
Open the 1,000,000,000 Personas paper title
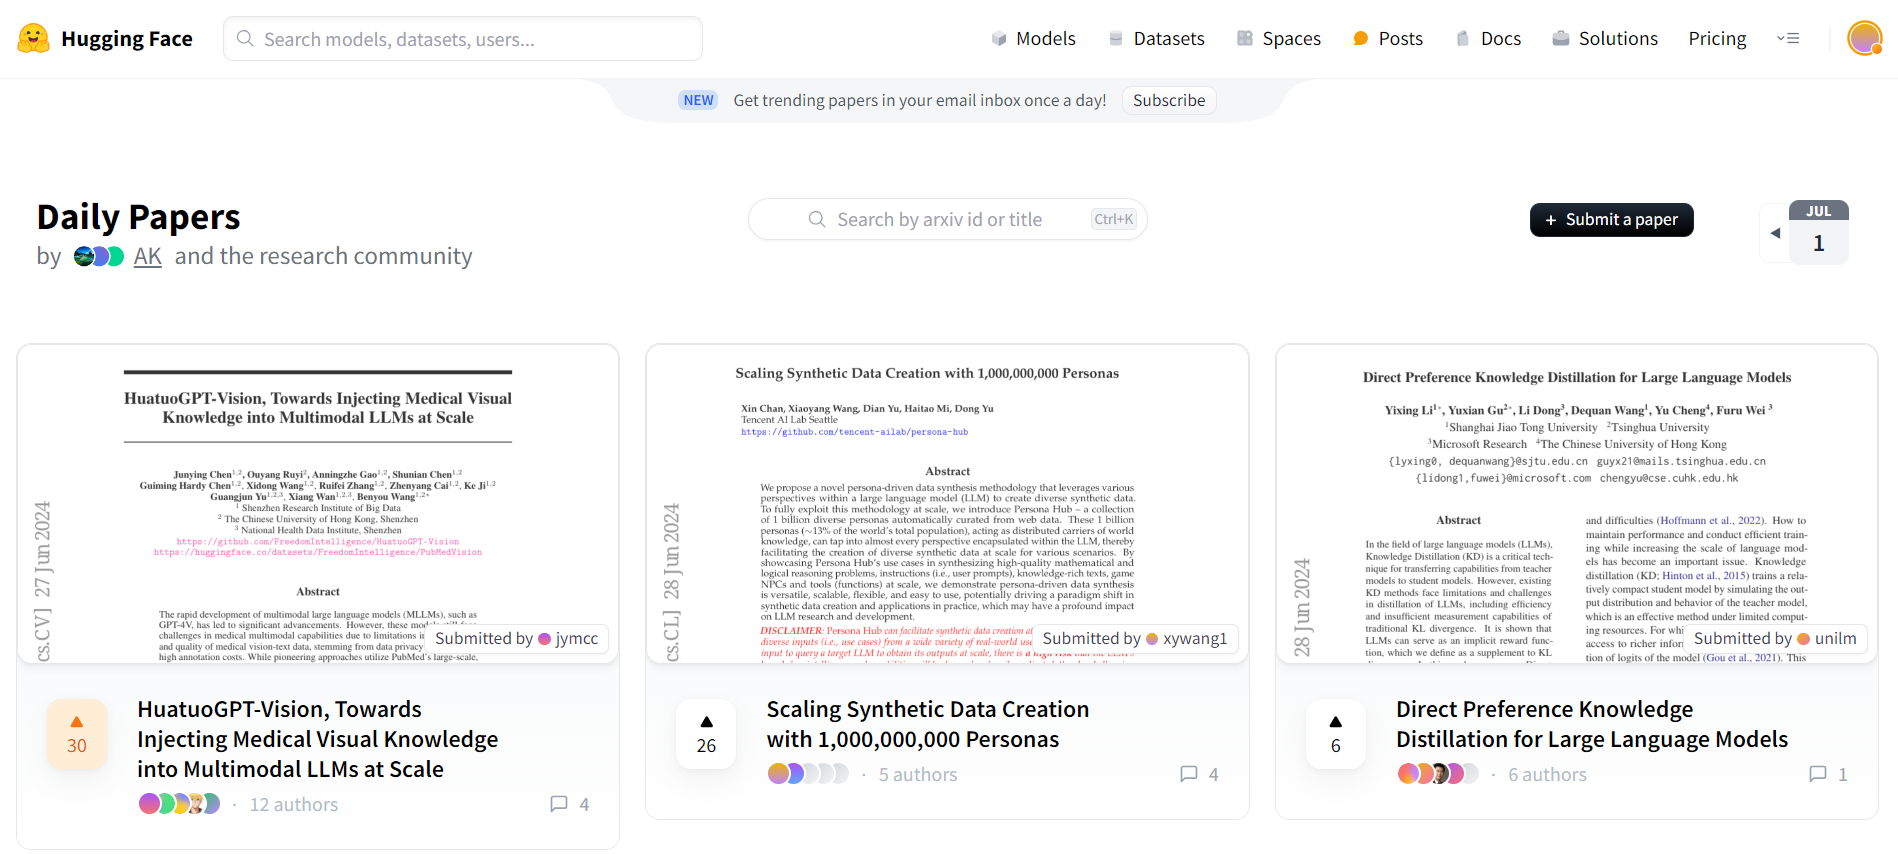pos(928,724)
